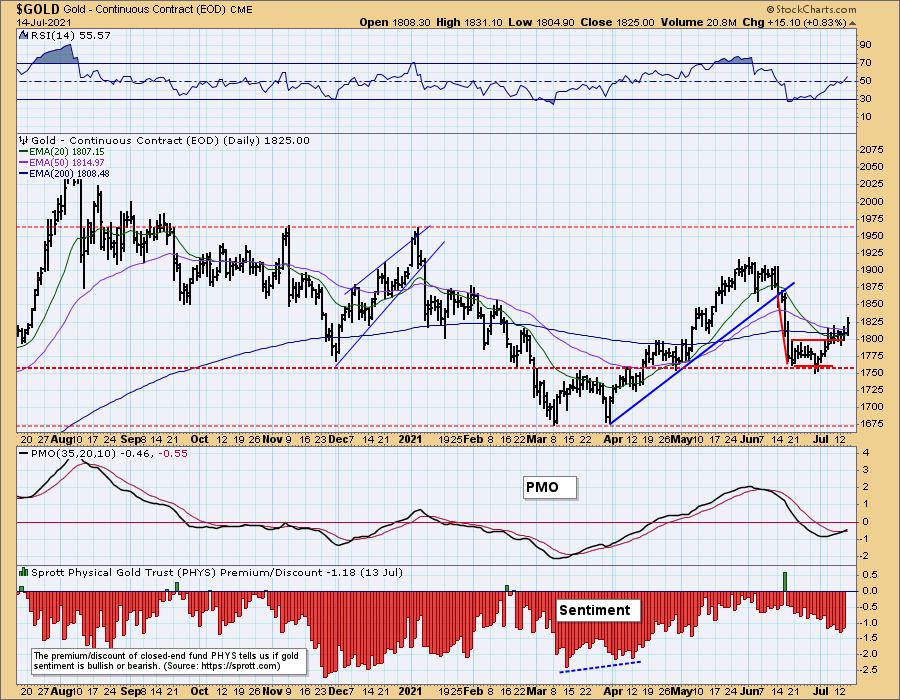900x700 pixels.
Task: Click the EMA(20) 1807.15 legend entry
Action: click(67, 151)
